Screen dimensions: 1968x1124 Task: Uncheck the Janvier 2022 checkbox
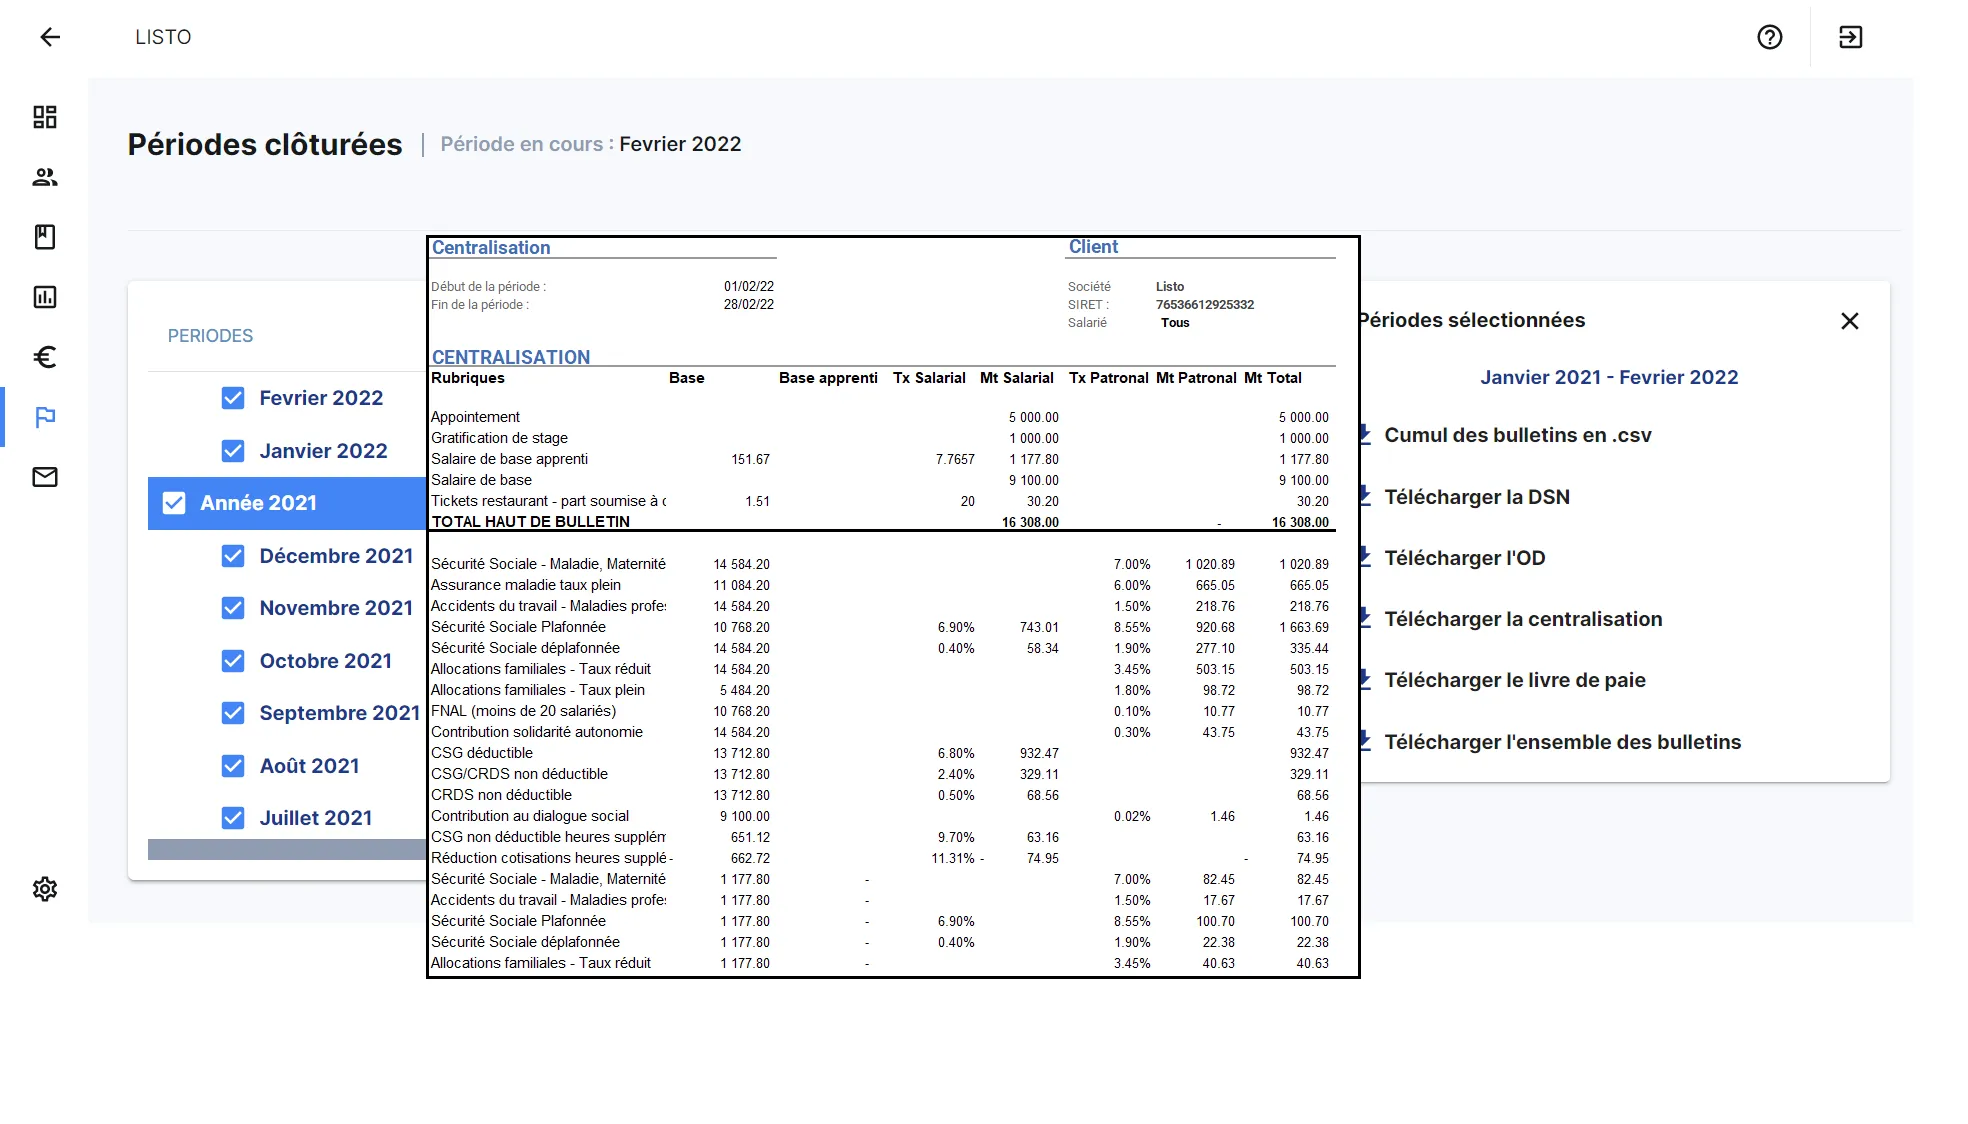[x=233, y=451]
